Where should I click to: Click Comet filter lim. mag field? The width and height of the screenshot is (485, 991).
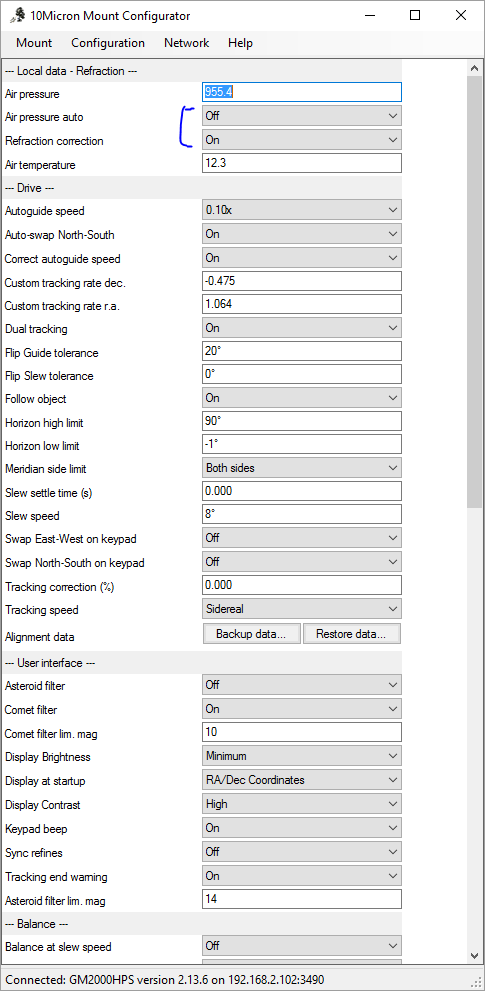pos(302,732)
